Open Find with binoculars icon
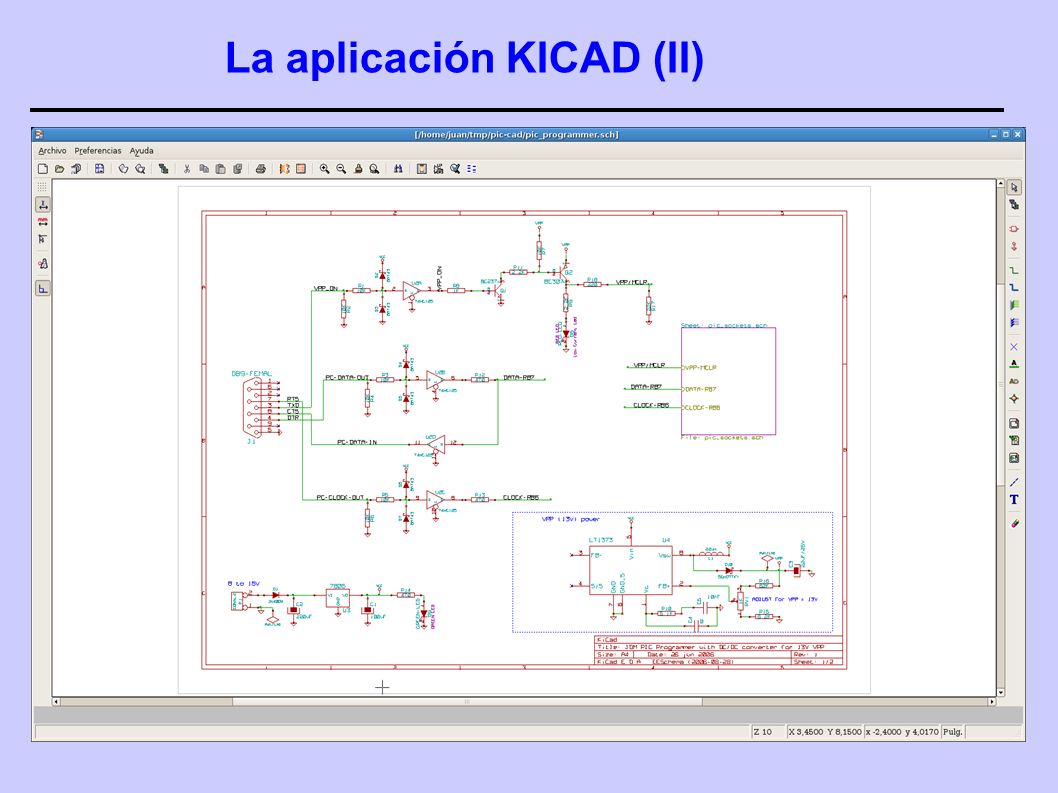This screenshot has width=1058, height=793. click(398, 169)
